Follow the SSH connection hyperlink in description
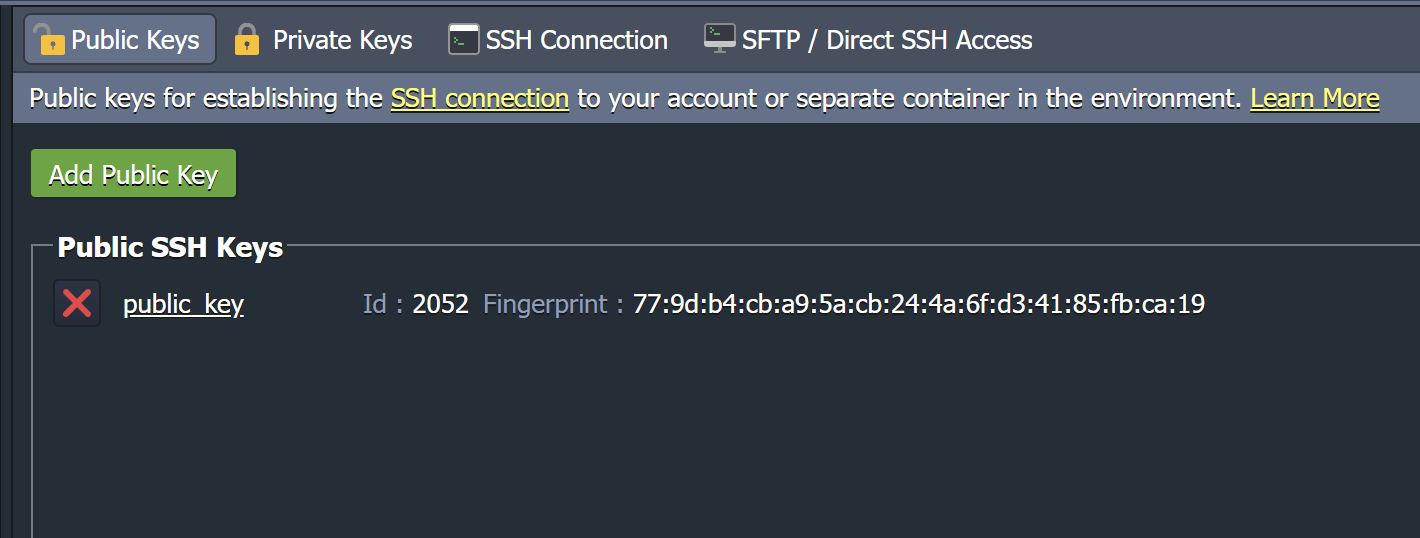 480,98
